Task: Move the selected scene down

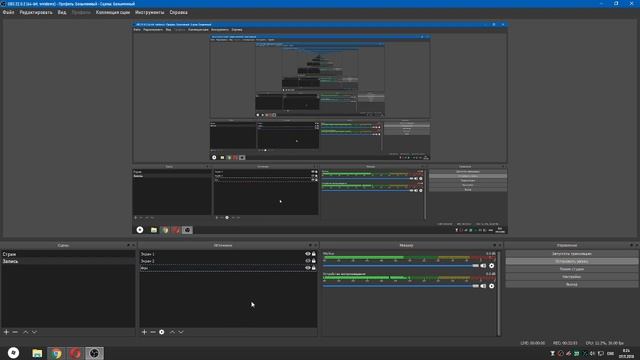Action: 34,332
